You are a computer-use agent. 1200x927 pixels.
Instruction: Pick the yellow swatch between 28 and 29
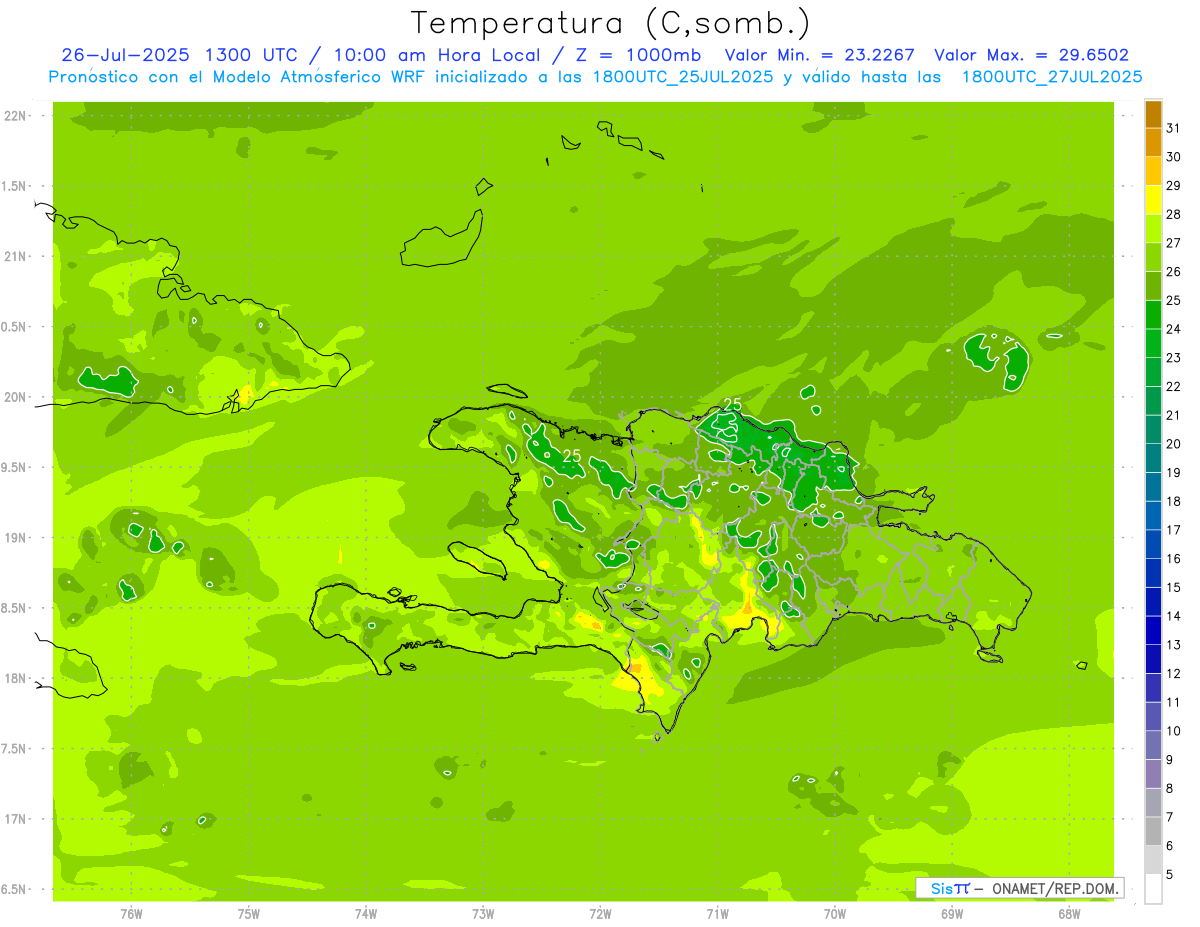tap(1153, 200)
